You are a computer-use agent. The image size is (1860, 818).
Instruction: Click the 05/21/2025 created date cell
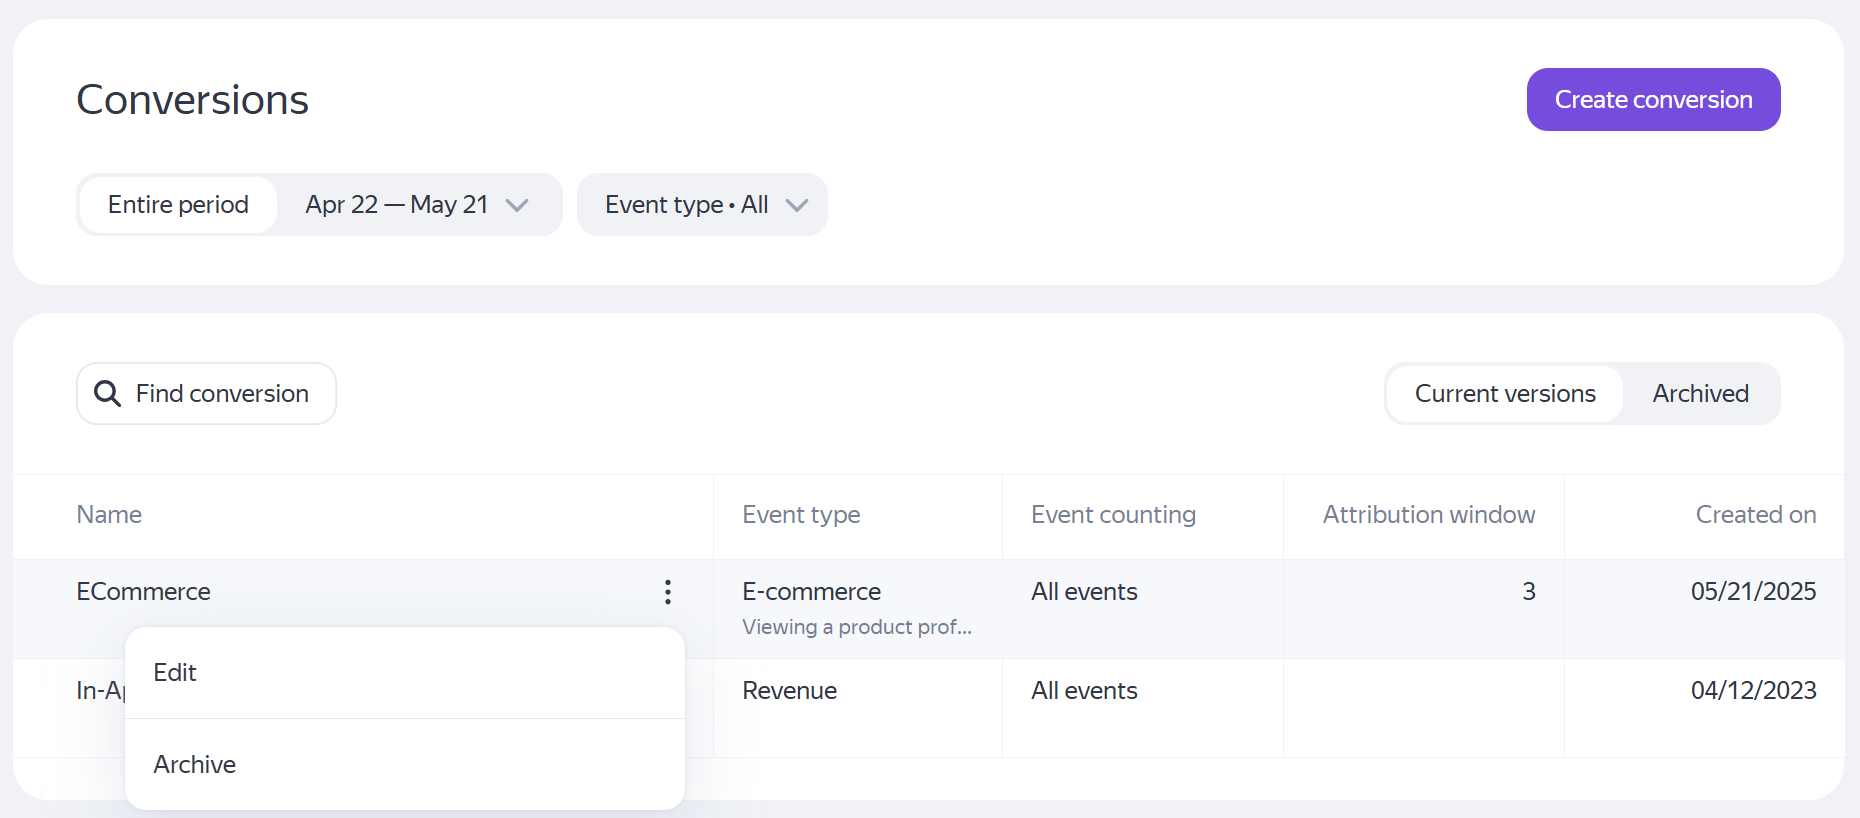tap(1753, 592)
